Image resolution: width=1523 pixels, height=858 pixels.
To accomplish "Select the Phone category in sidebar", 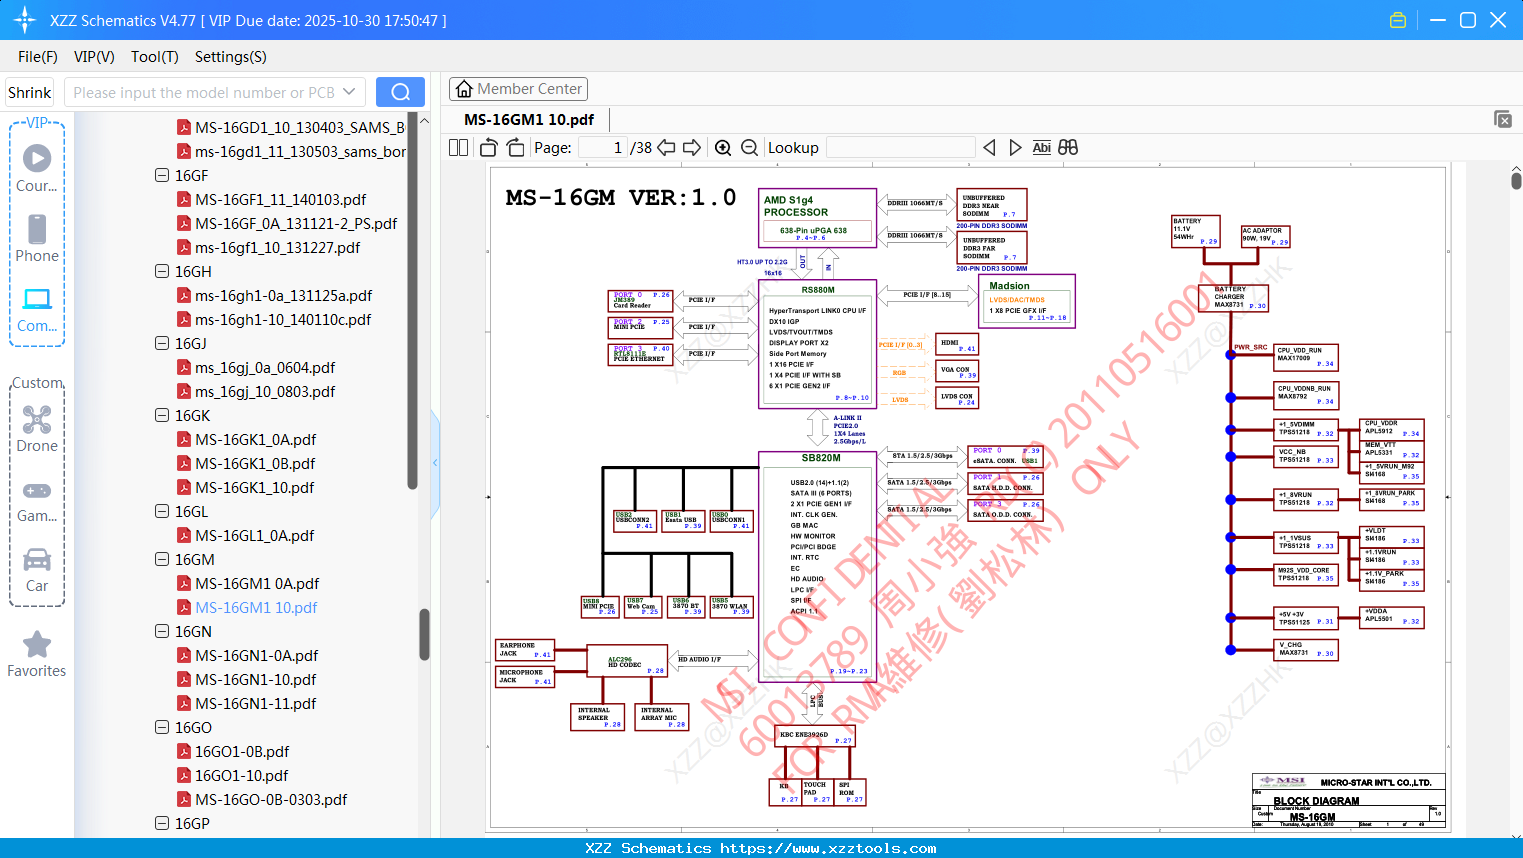I will point(37,238).
